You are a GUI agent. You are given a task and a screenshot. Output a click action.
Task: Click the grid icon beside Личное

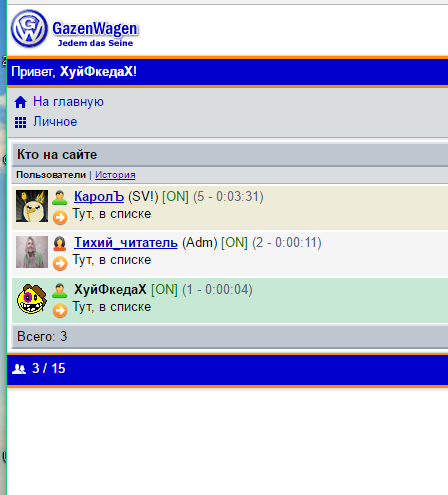[20, 122]
